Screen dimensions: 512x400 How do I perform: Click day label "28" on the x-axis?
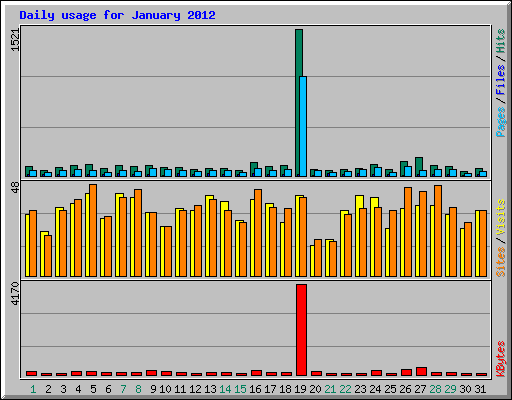(x=435, y=389)
